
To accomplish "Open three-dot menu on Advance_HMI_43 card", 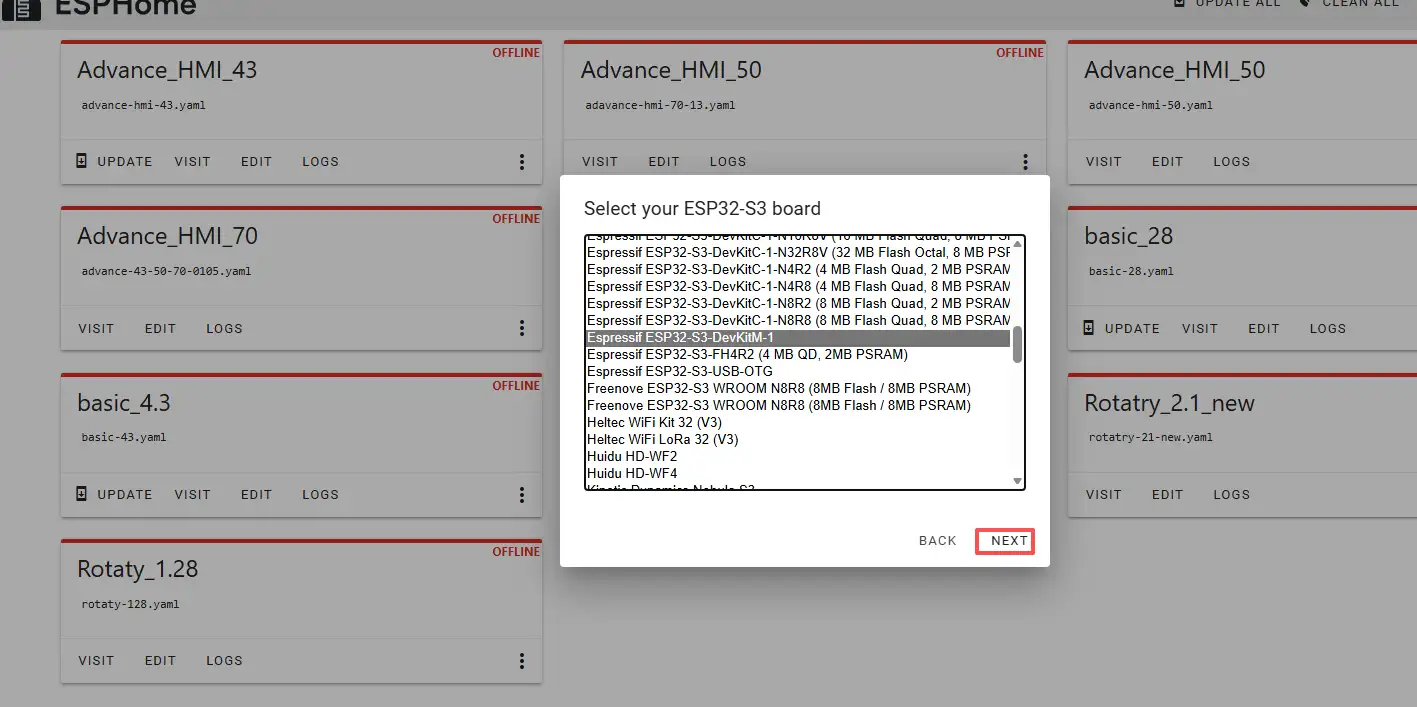I will pos(522,162).
